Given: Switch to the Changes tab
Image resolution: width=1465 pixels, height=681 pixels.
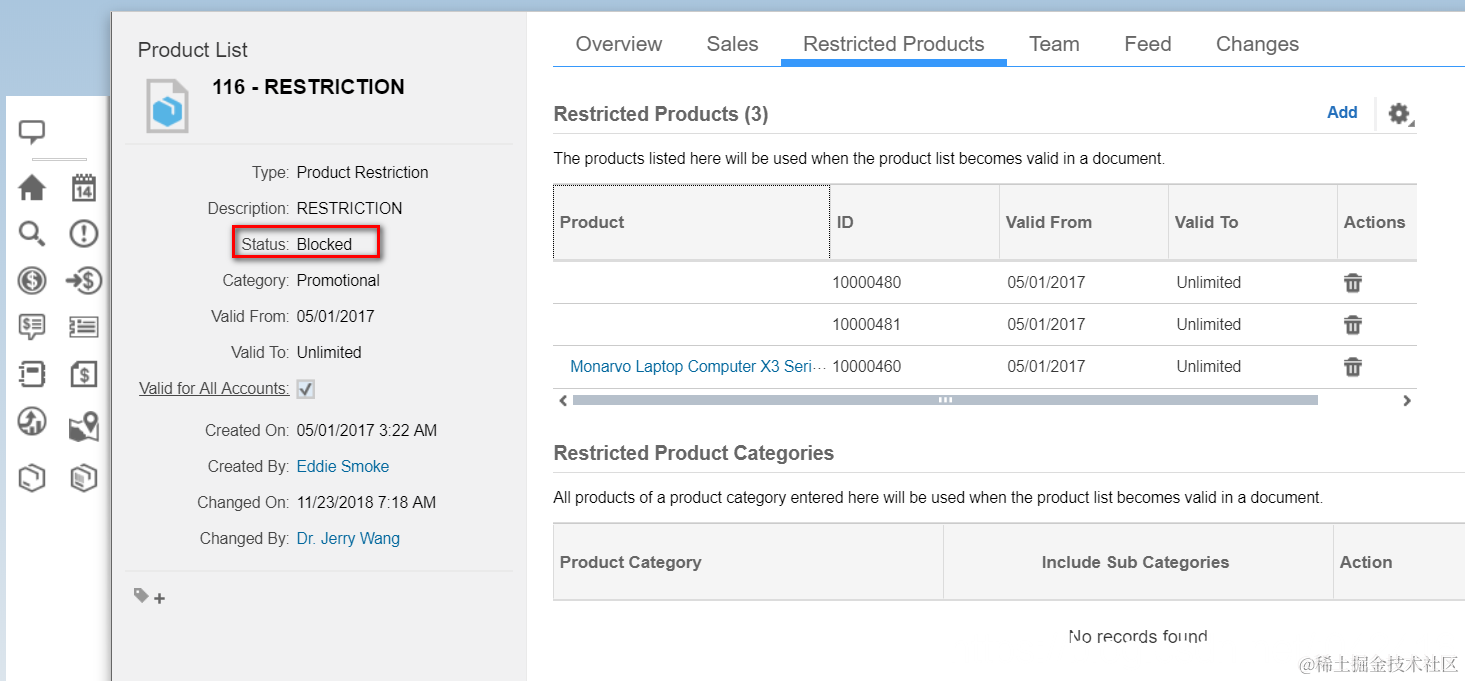Looking at the screenshot, I should click(1257, 44).
